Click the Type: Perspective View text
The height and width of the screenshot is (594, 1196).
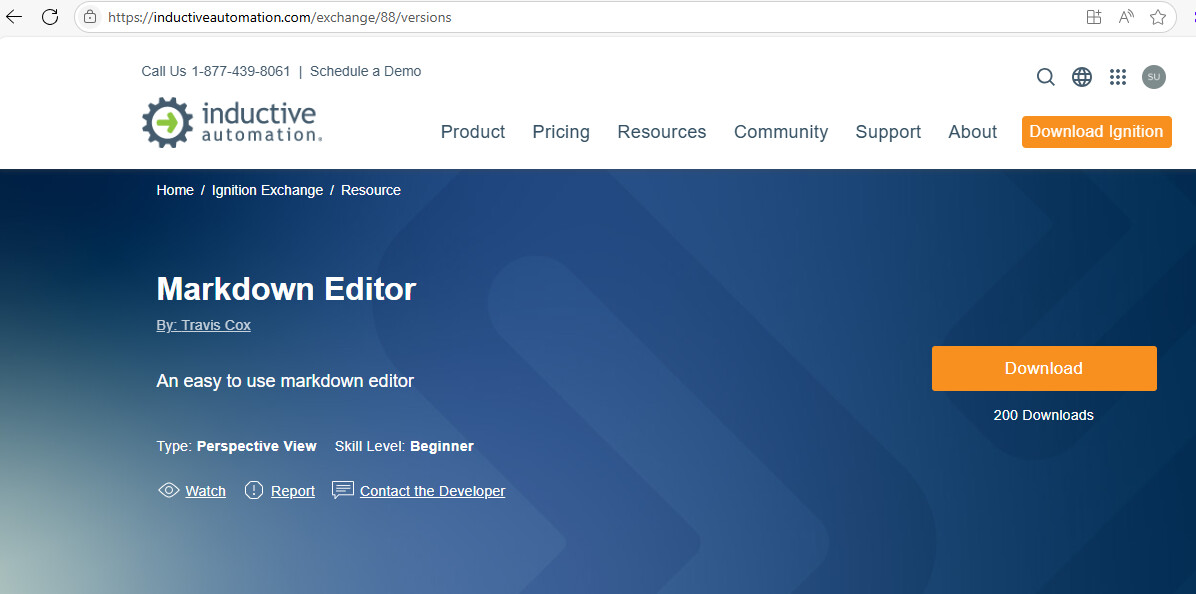[x=236, y=446]
